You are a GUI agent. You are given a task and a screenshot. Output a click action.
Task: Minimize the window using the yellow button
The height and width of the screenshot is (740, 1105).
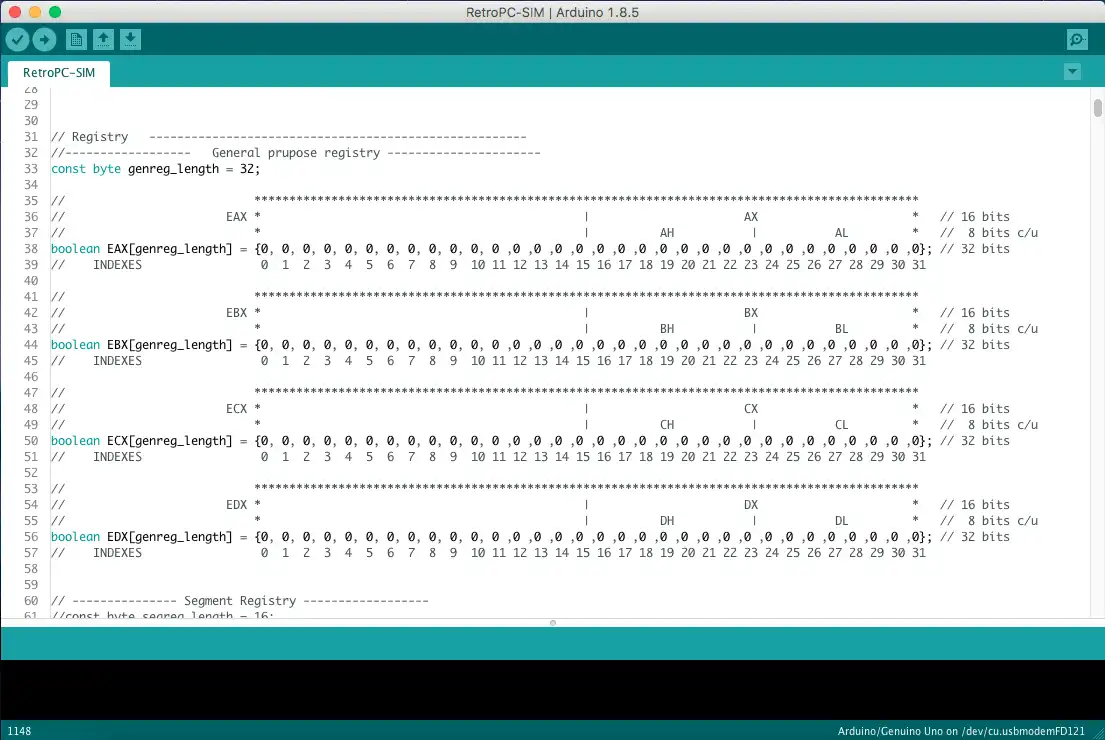(x=34, y=12)
